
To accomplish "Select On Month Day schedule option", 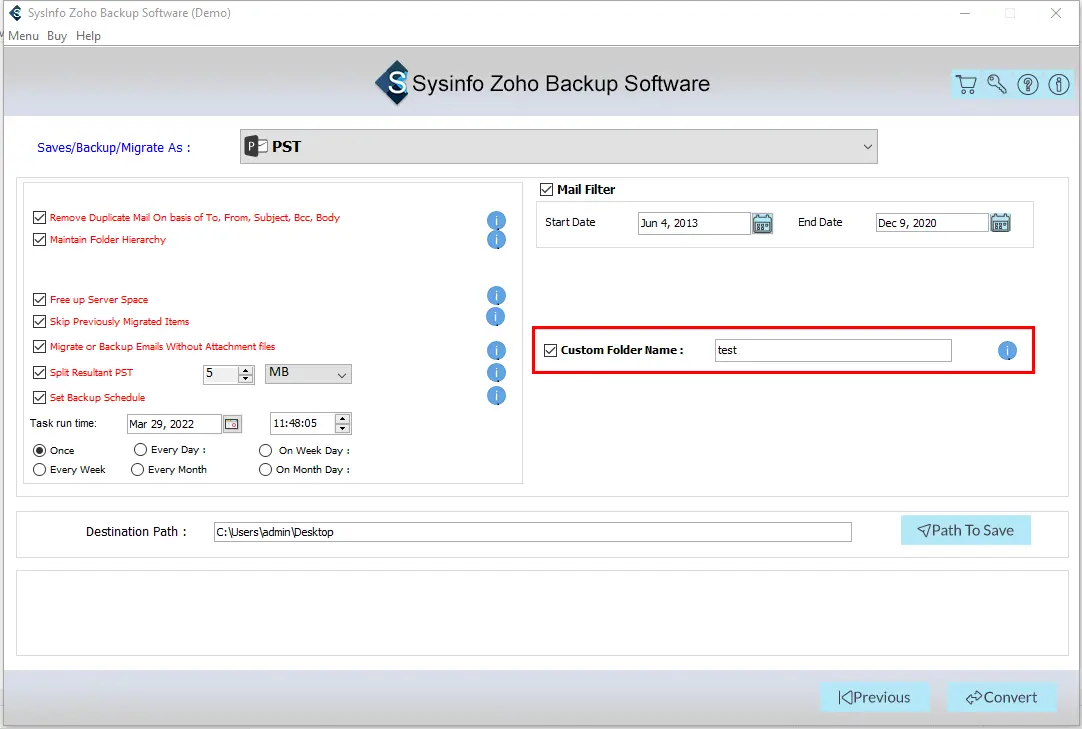I will [x=266, y=469].
